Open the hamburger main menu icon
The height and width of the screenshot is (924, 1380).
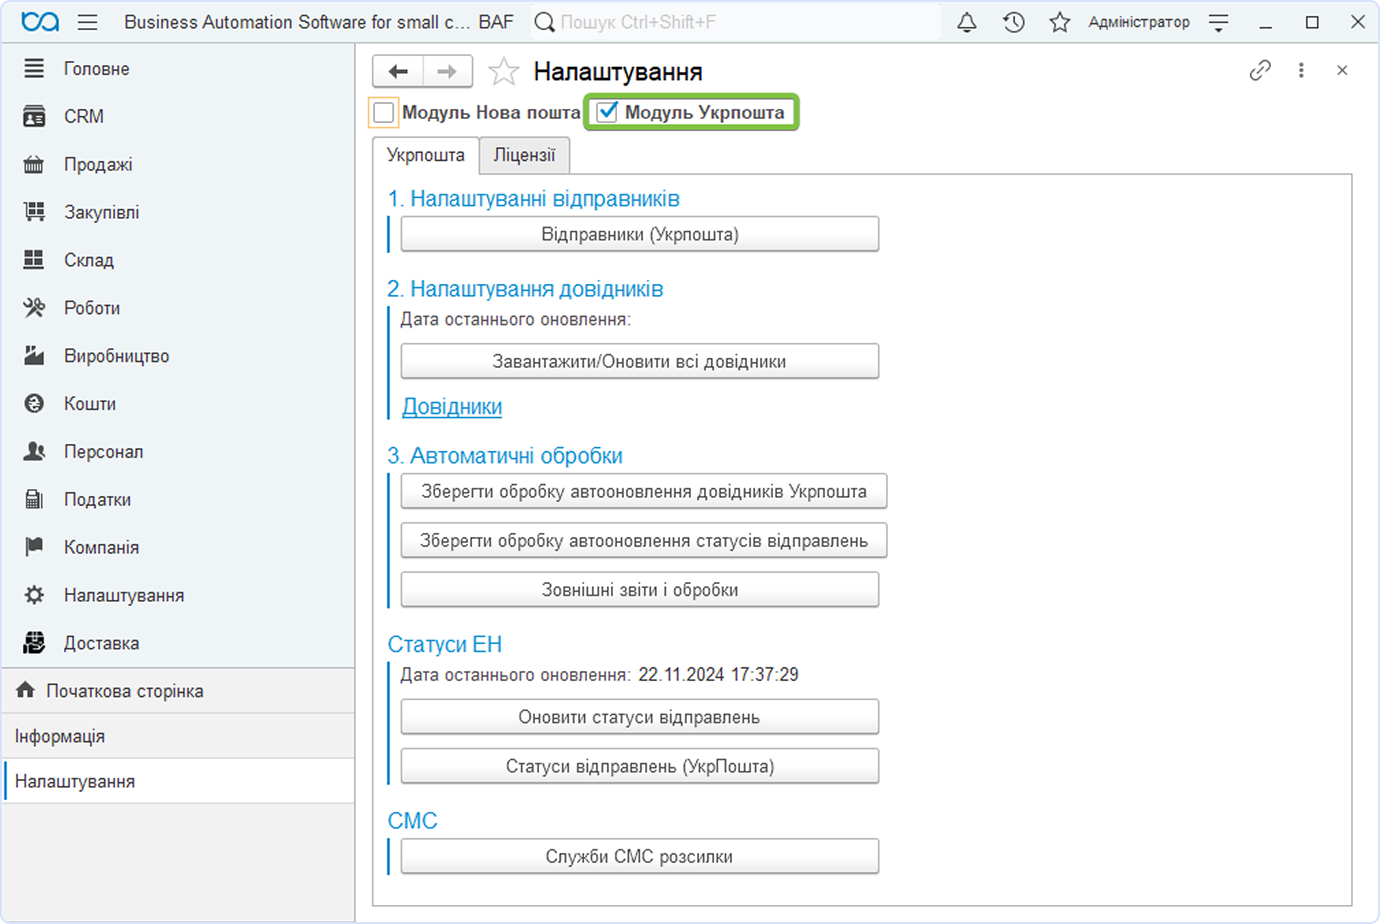point(87,22)
